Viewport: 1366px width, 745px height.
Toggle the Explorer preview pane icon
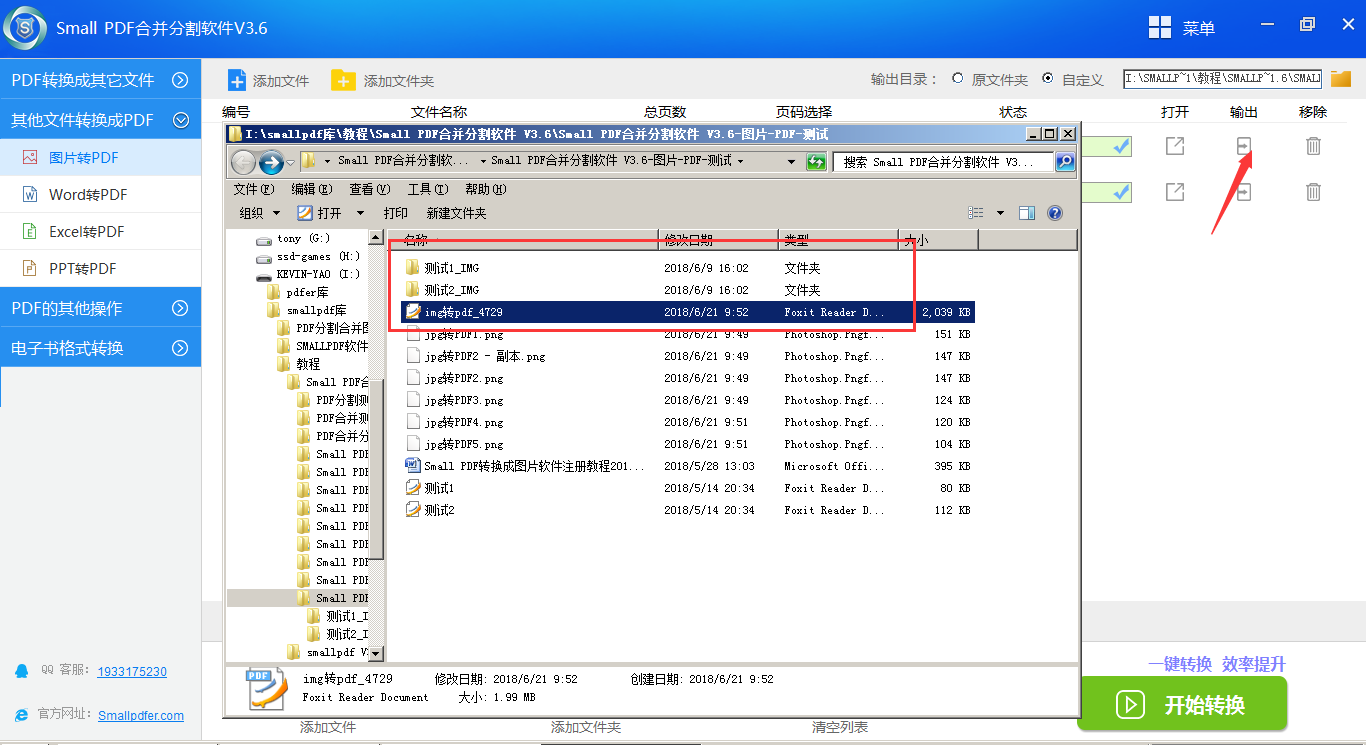pos(1027,213)
